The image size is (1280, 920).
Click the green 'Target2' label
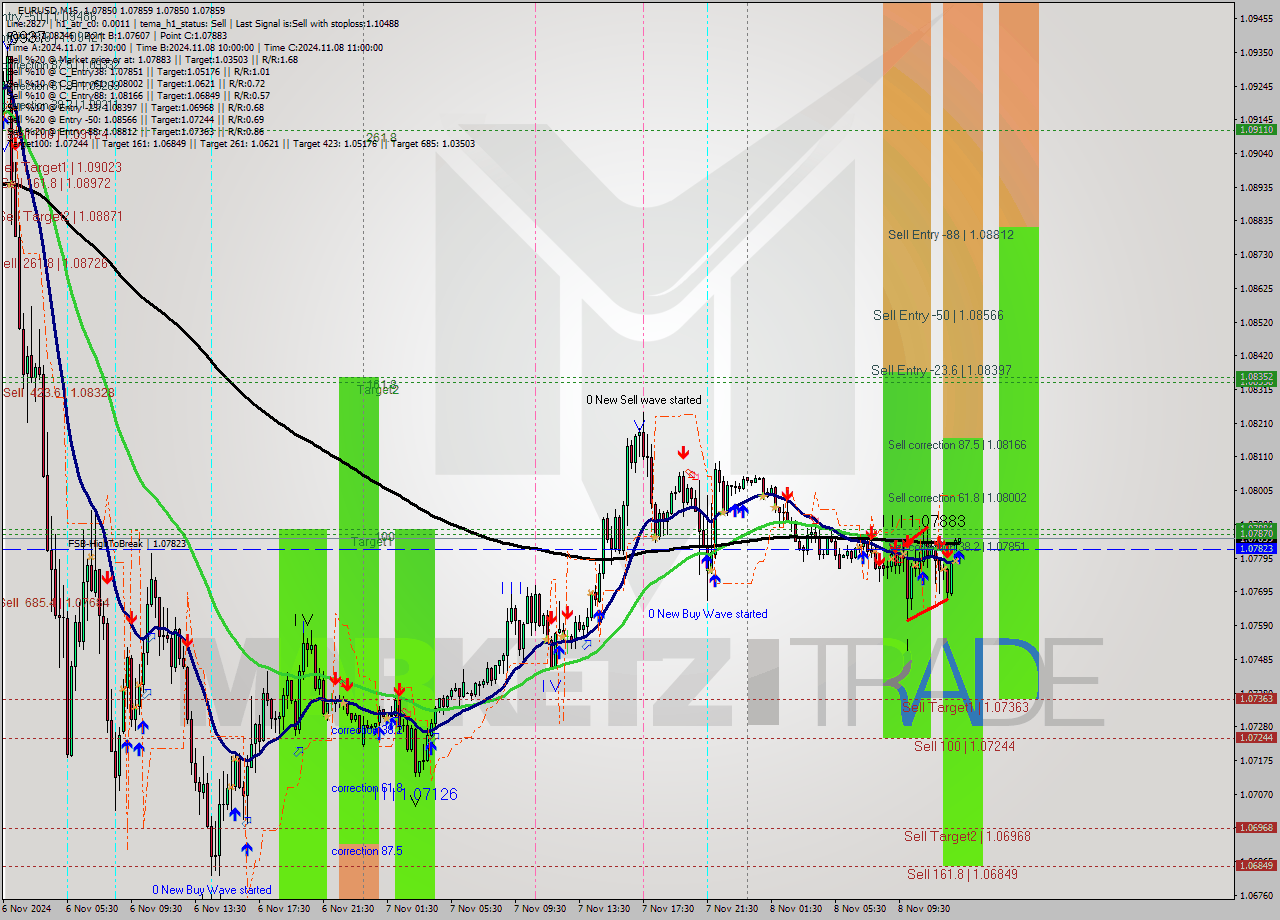(378, 390)
